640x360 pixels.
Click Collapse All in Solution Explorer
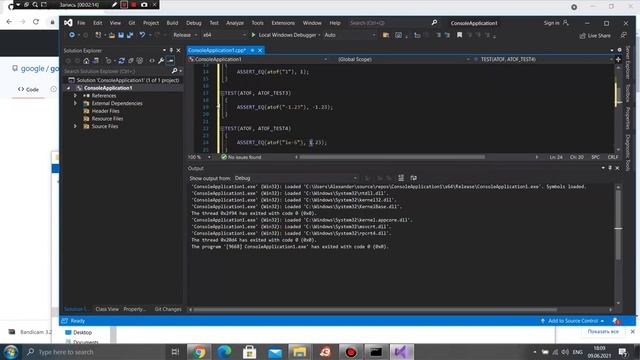[131, 61]
